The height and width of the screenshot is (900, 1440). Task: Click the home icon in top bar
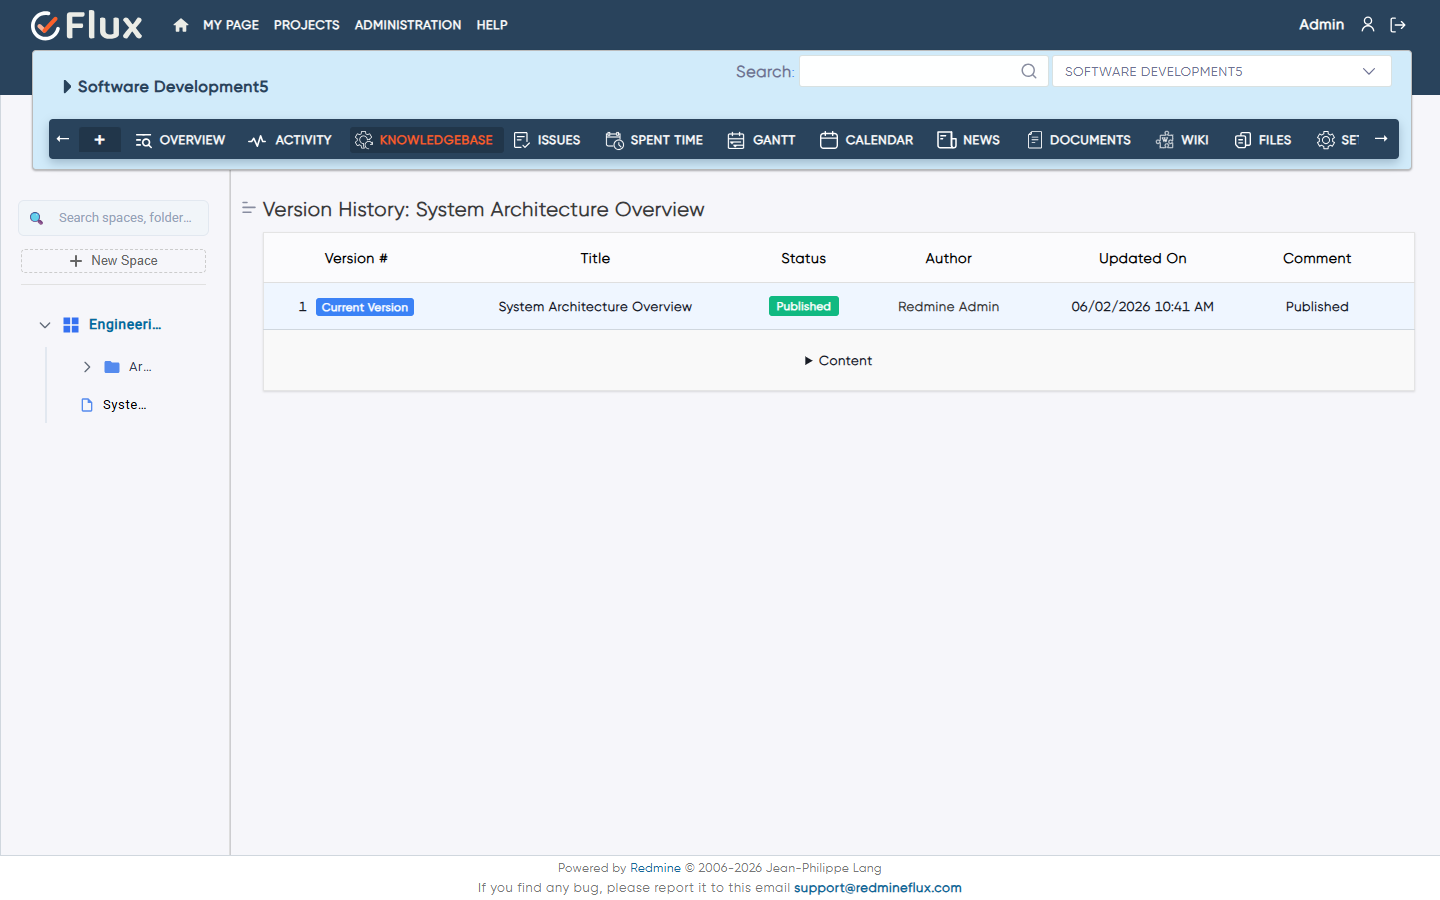[x=181, y=25]
